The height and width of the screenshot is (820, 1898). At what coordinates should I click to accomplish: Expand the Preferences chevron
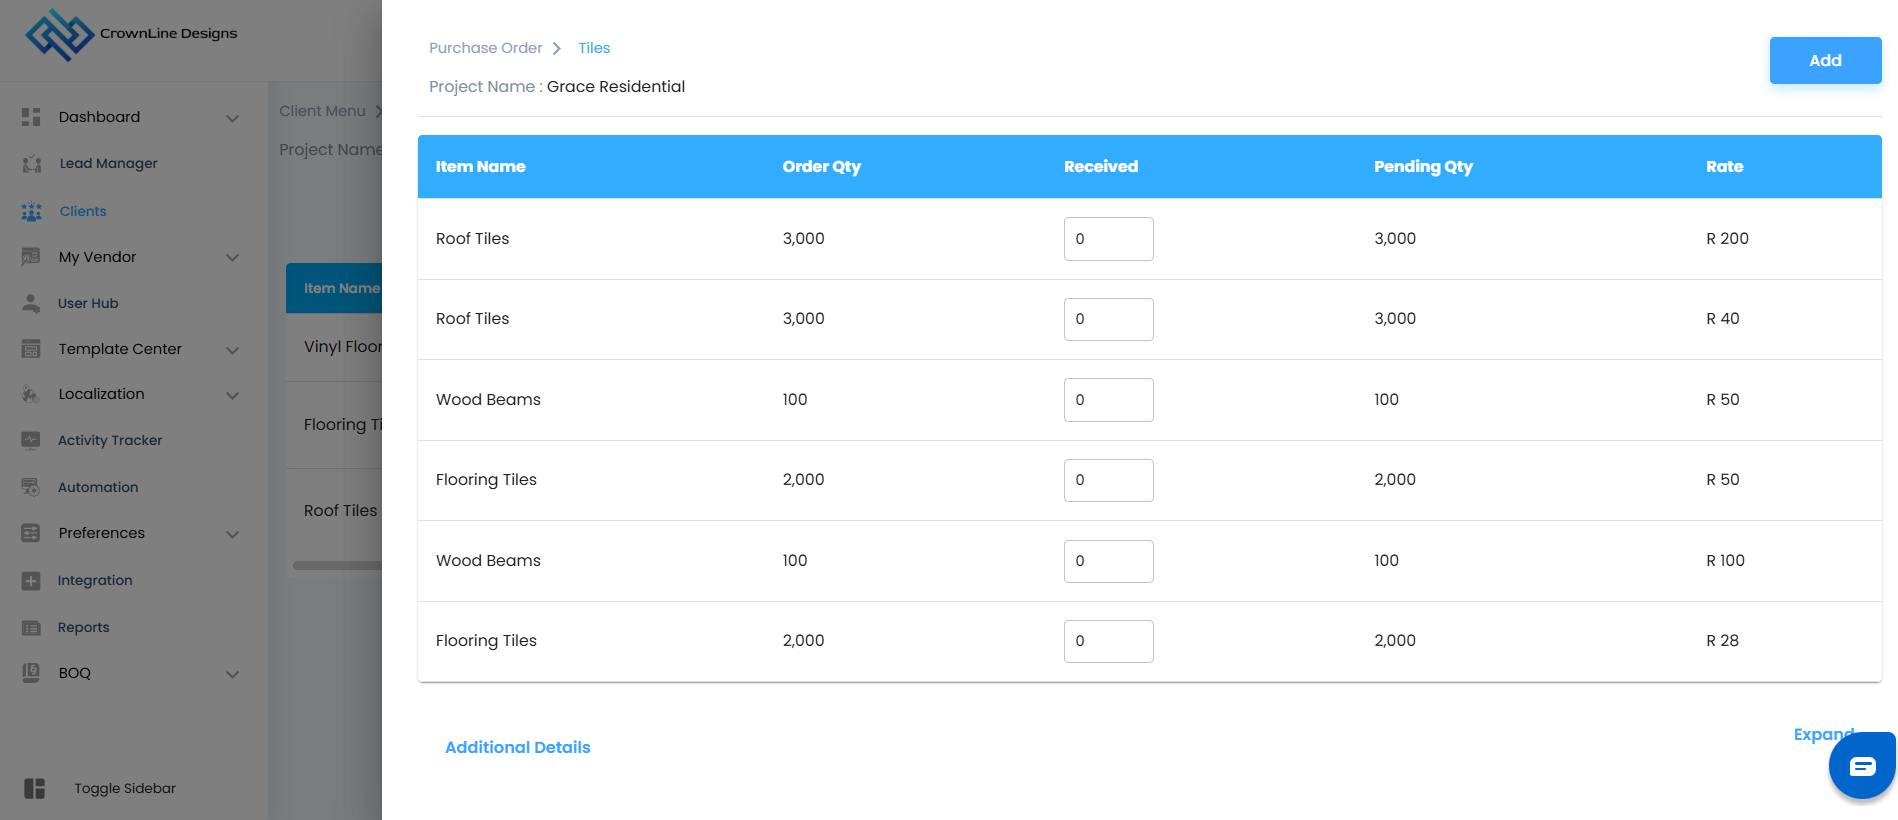pos(232,534)
